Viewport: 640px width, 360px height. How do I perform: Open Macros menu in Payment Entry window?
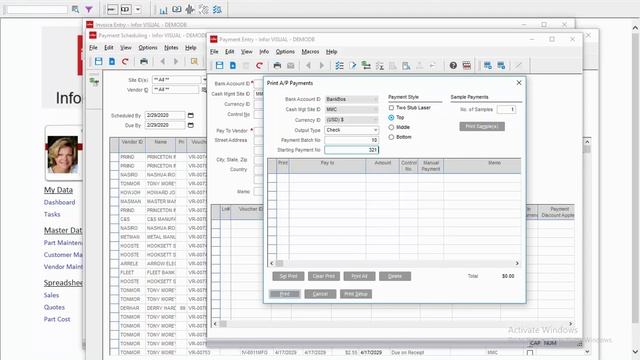(x=310, y=52)
